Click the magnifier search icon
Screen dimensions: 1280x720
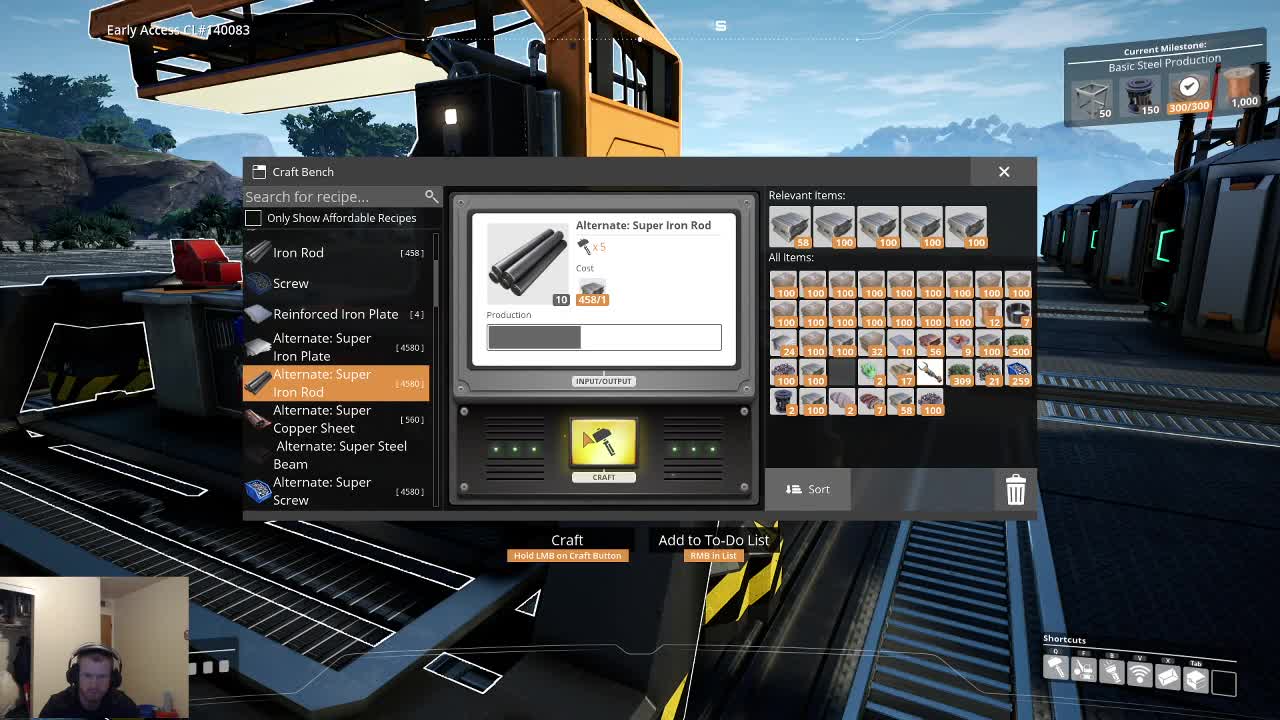tap(431, 196)
